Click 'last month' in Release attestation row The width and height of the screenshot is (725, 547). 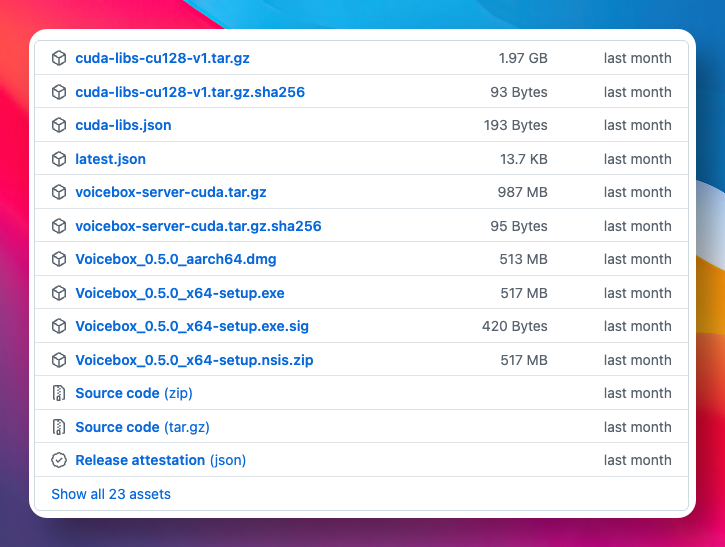click(x=638, y=460)
